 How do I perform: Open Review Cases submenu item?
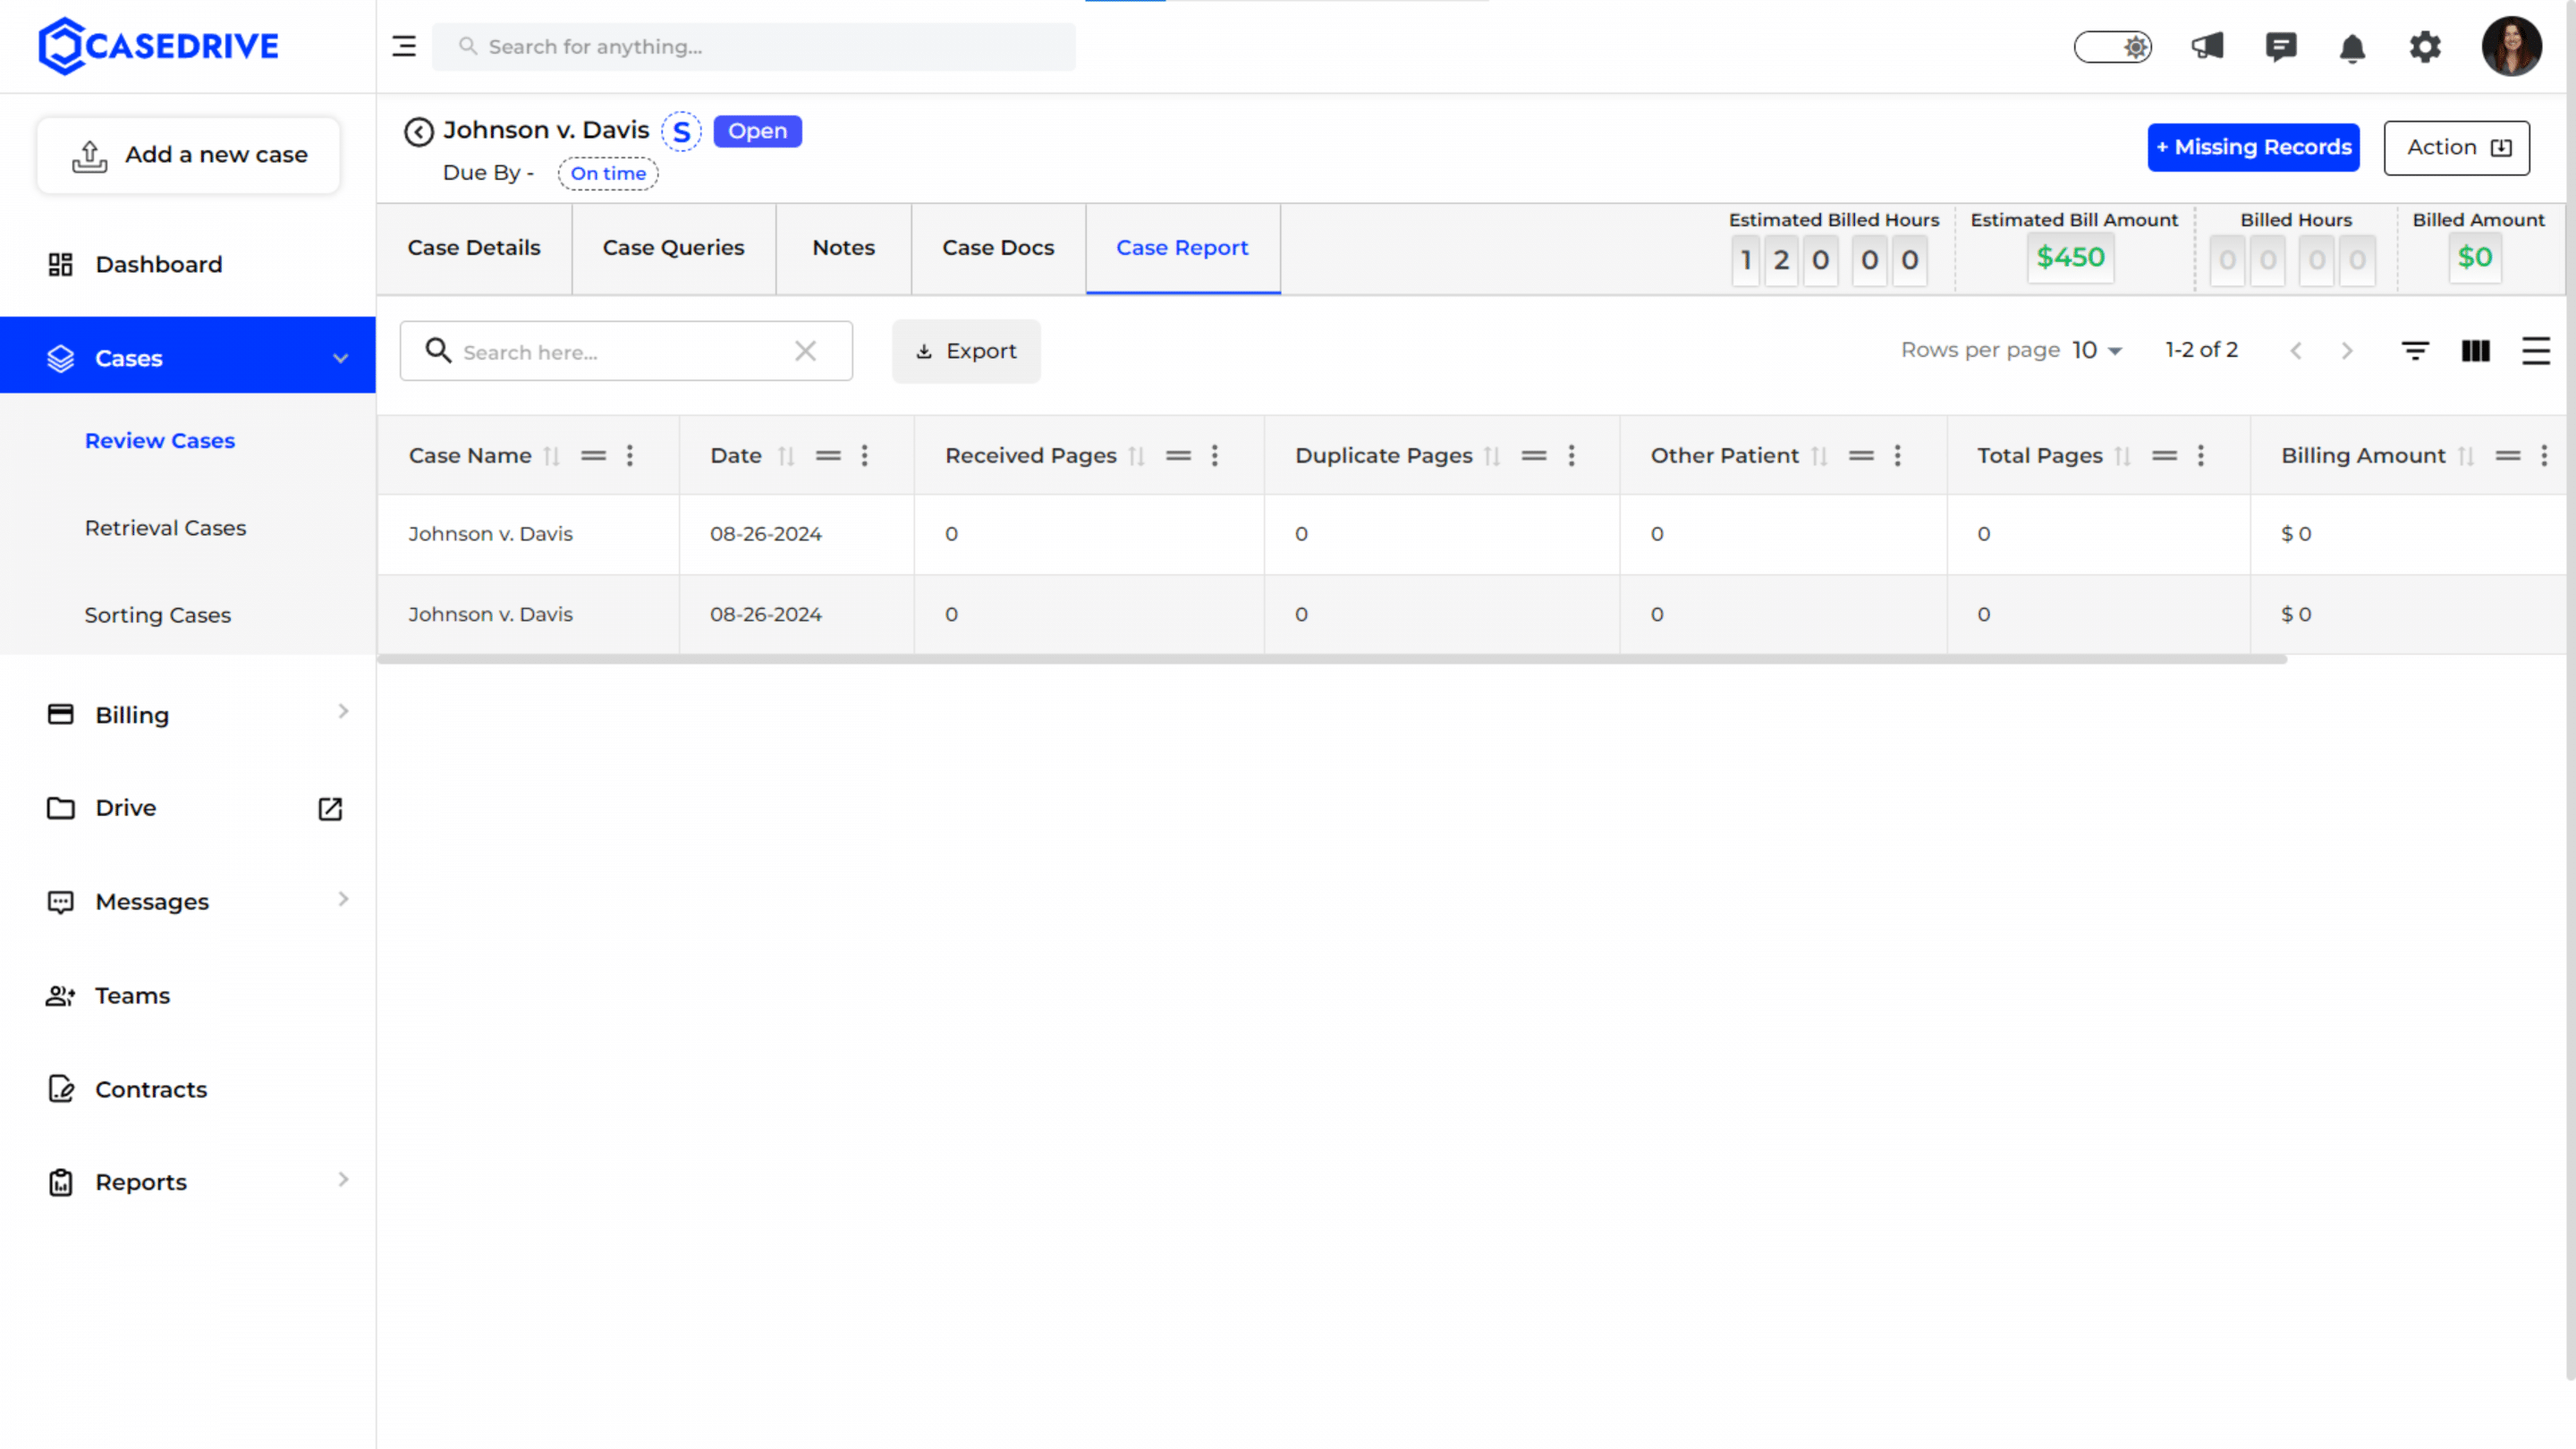[x=160, y=441]
